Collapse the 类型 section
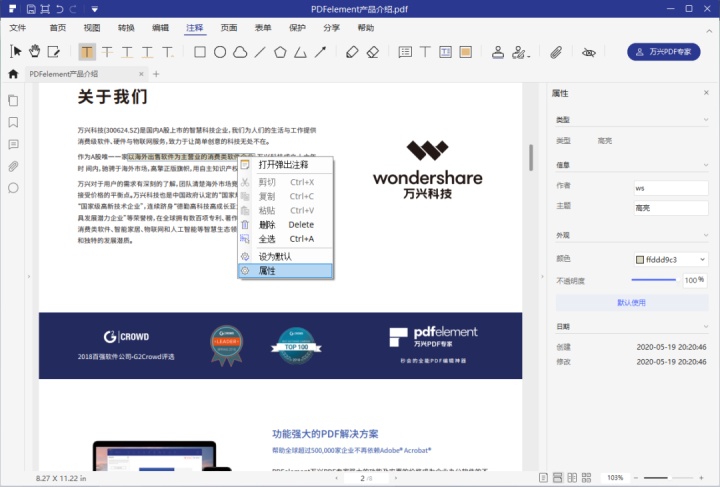This screenshot has height=487, width=720. coord(706,120)
